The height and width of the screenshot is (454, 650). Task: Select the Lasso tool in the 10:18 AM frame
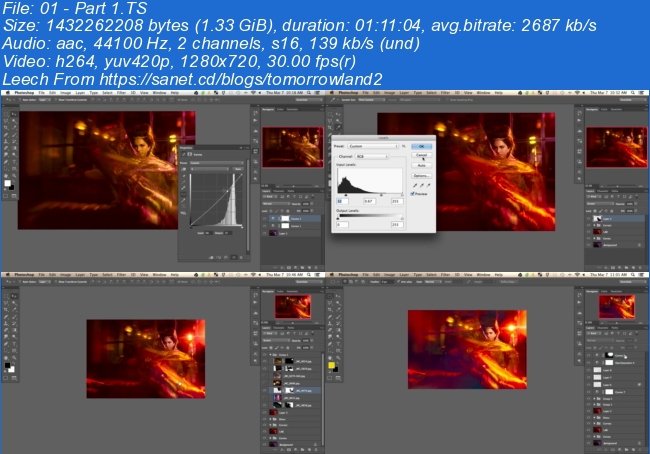point(6,120)
